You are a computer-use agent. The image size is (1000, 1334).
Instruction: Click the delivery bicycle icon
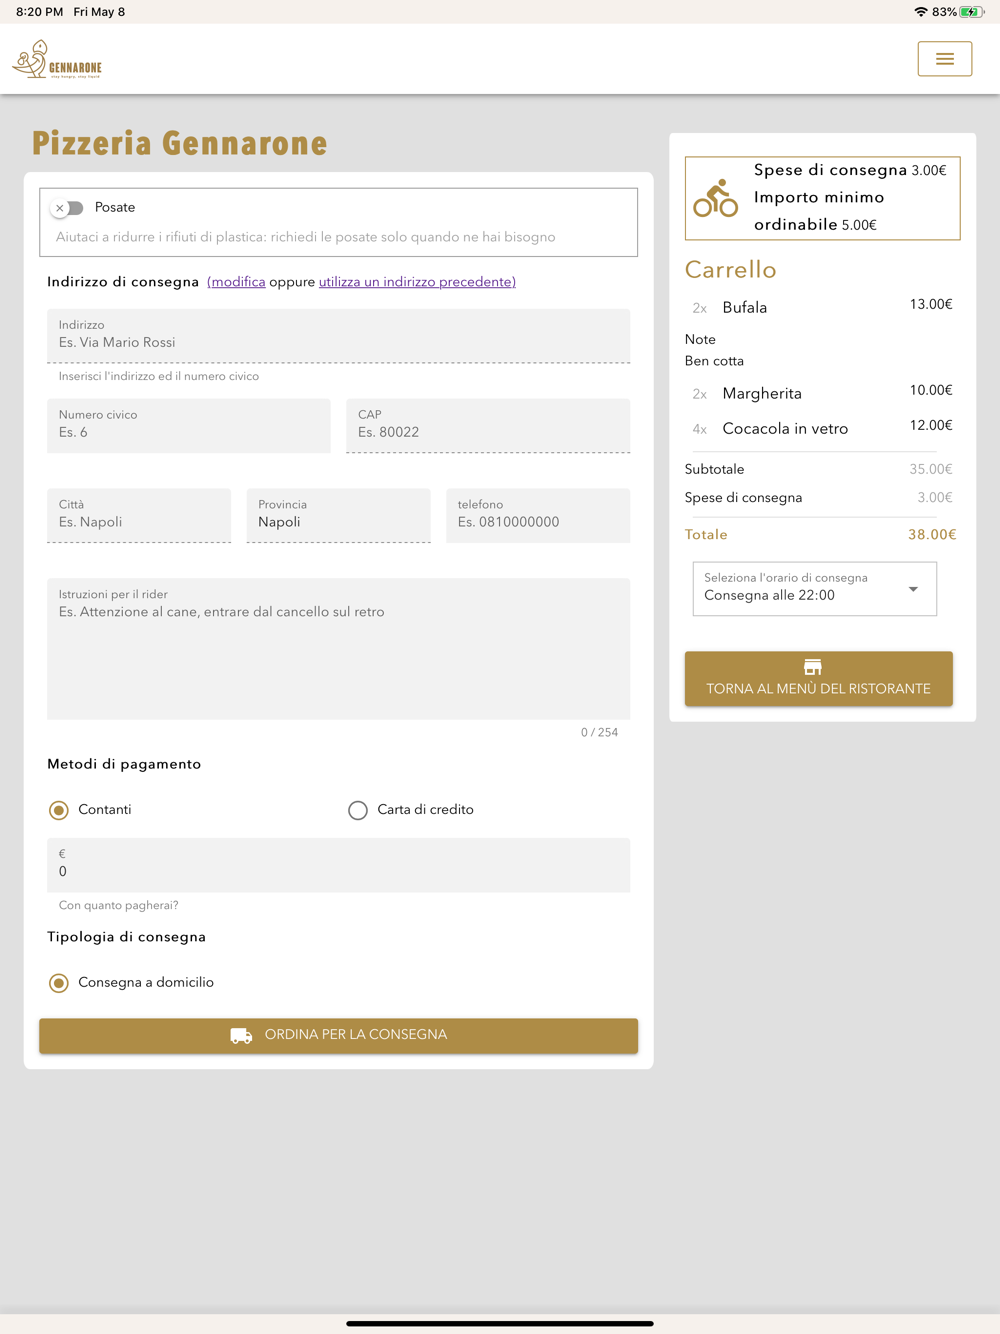(716, 198)
